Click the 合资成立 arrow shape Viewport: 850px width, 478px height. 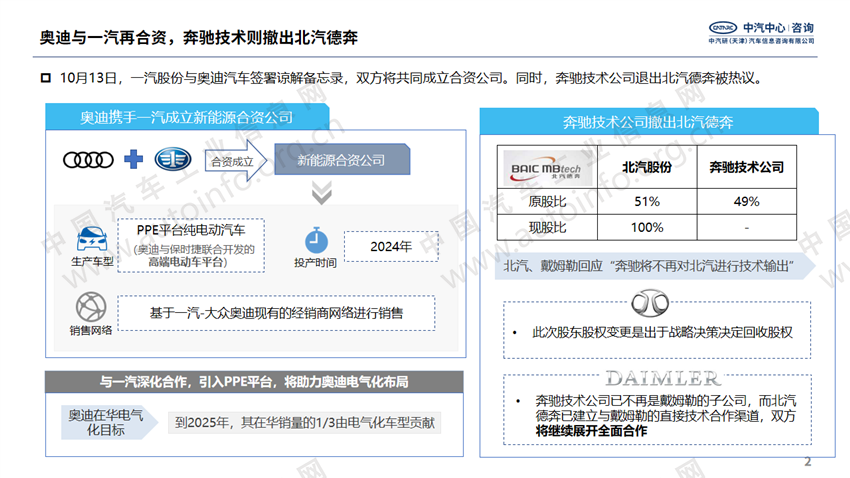pos(236,161)
